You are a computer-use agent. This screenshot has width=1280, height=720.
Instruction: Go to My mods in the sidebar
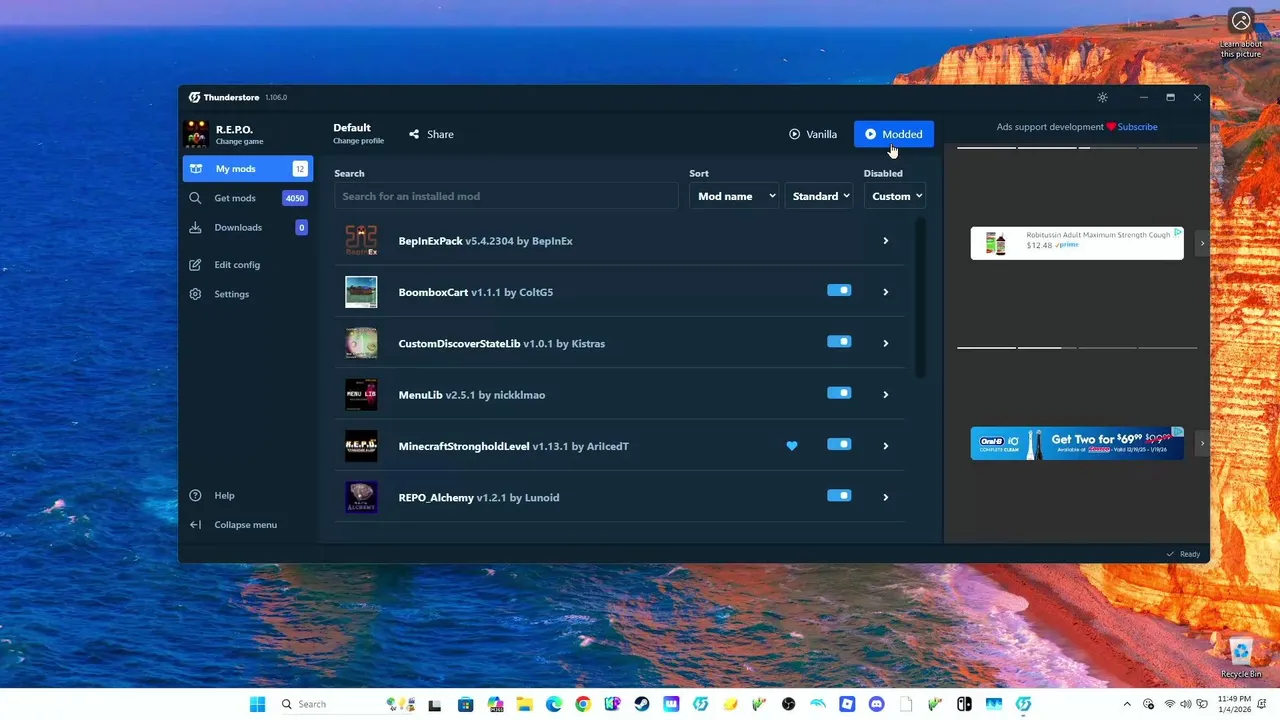click(x=248, y=169)
